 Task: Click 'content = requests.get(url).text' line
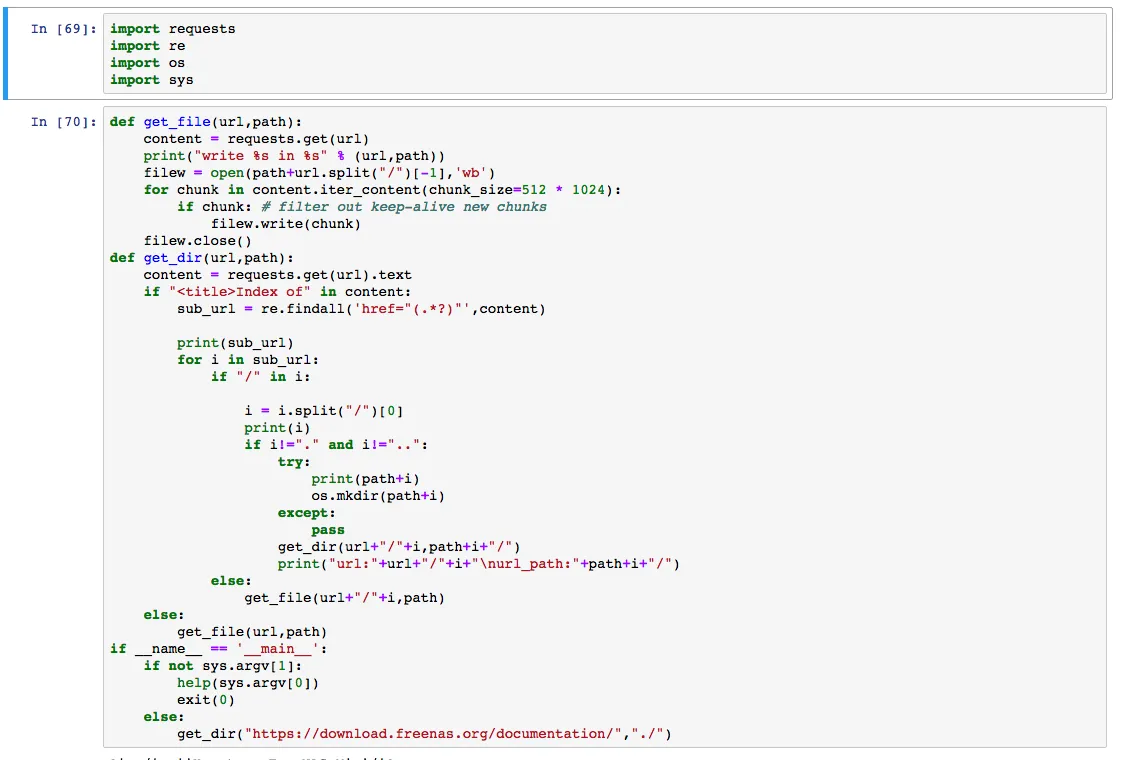(x=277, y=275)
